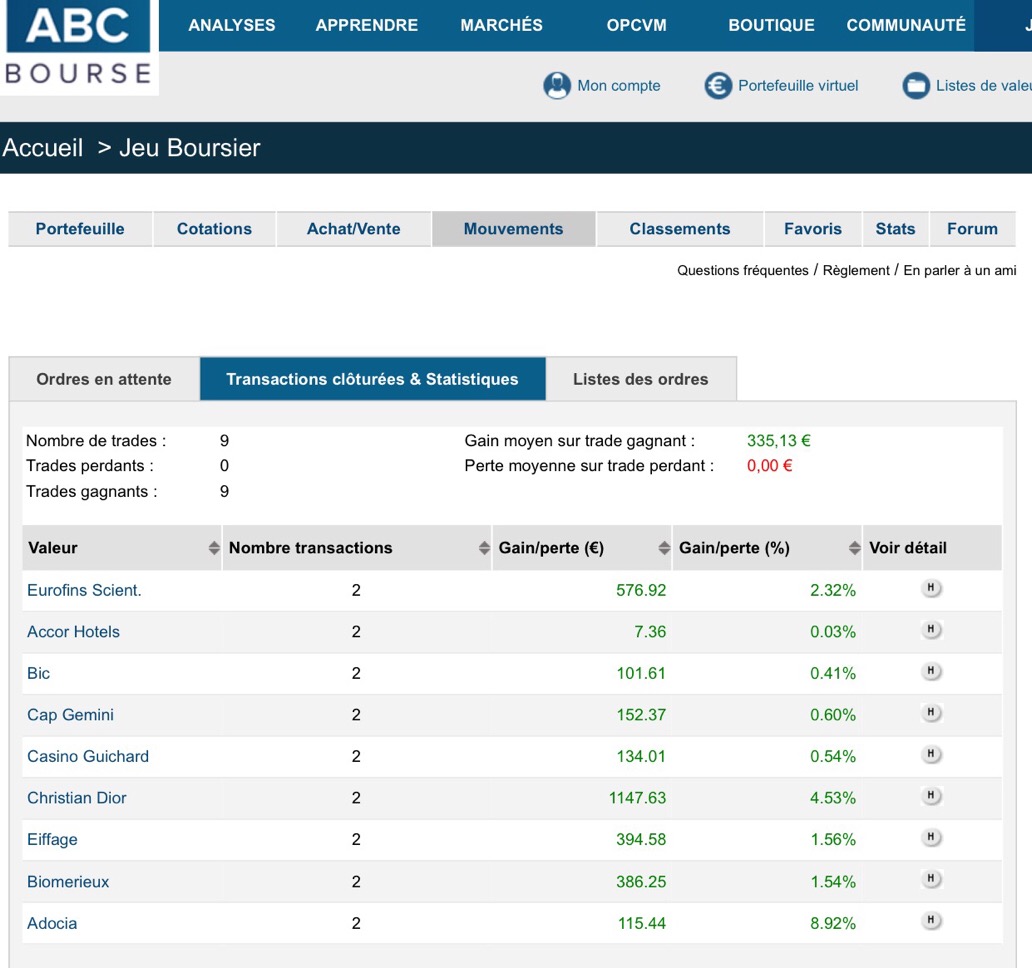The image size is (1032, 968).
Task: Go to the Achat/Vente tab
Action: (353, 229)
